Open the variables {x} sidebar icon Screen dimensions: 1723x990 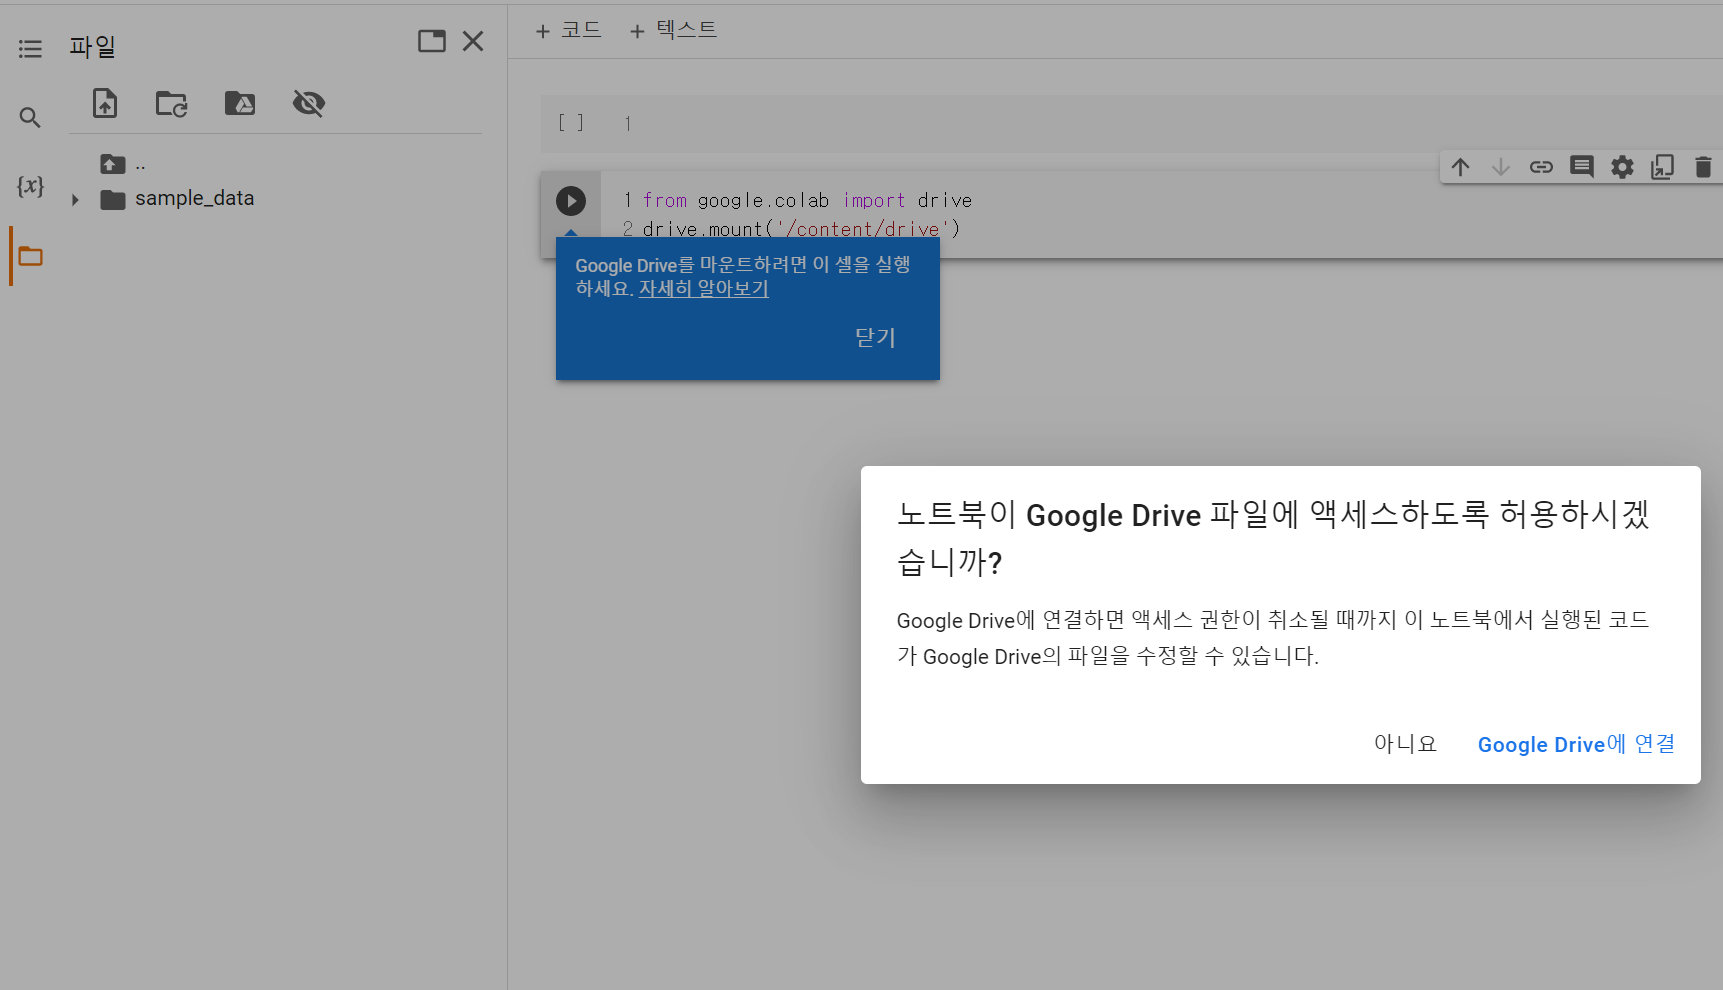(30, 186)
